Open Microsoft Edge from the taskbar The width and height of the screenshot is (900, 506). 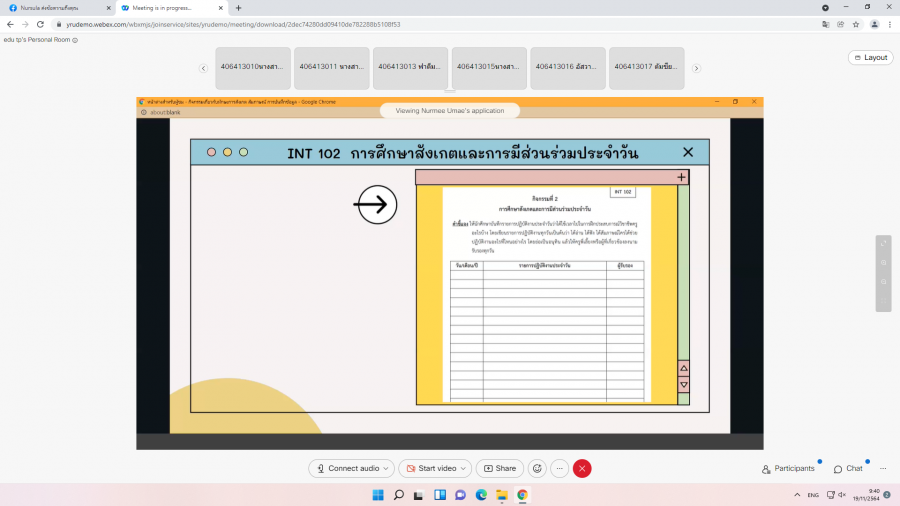pos(481,495)
